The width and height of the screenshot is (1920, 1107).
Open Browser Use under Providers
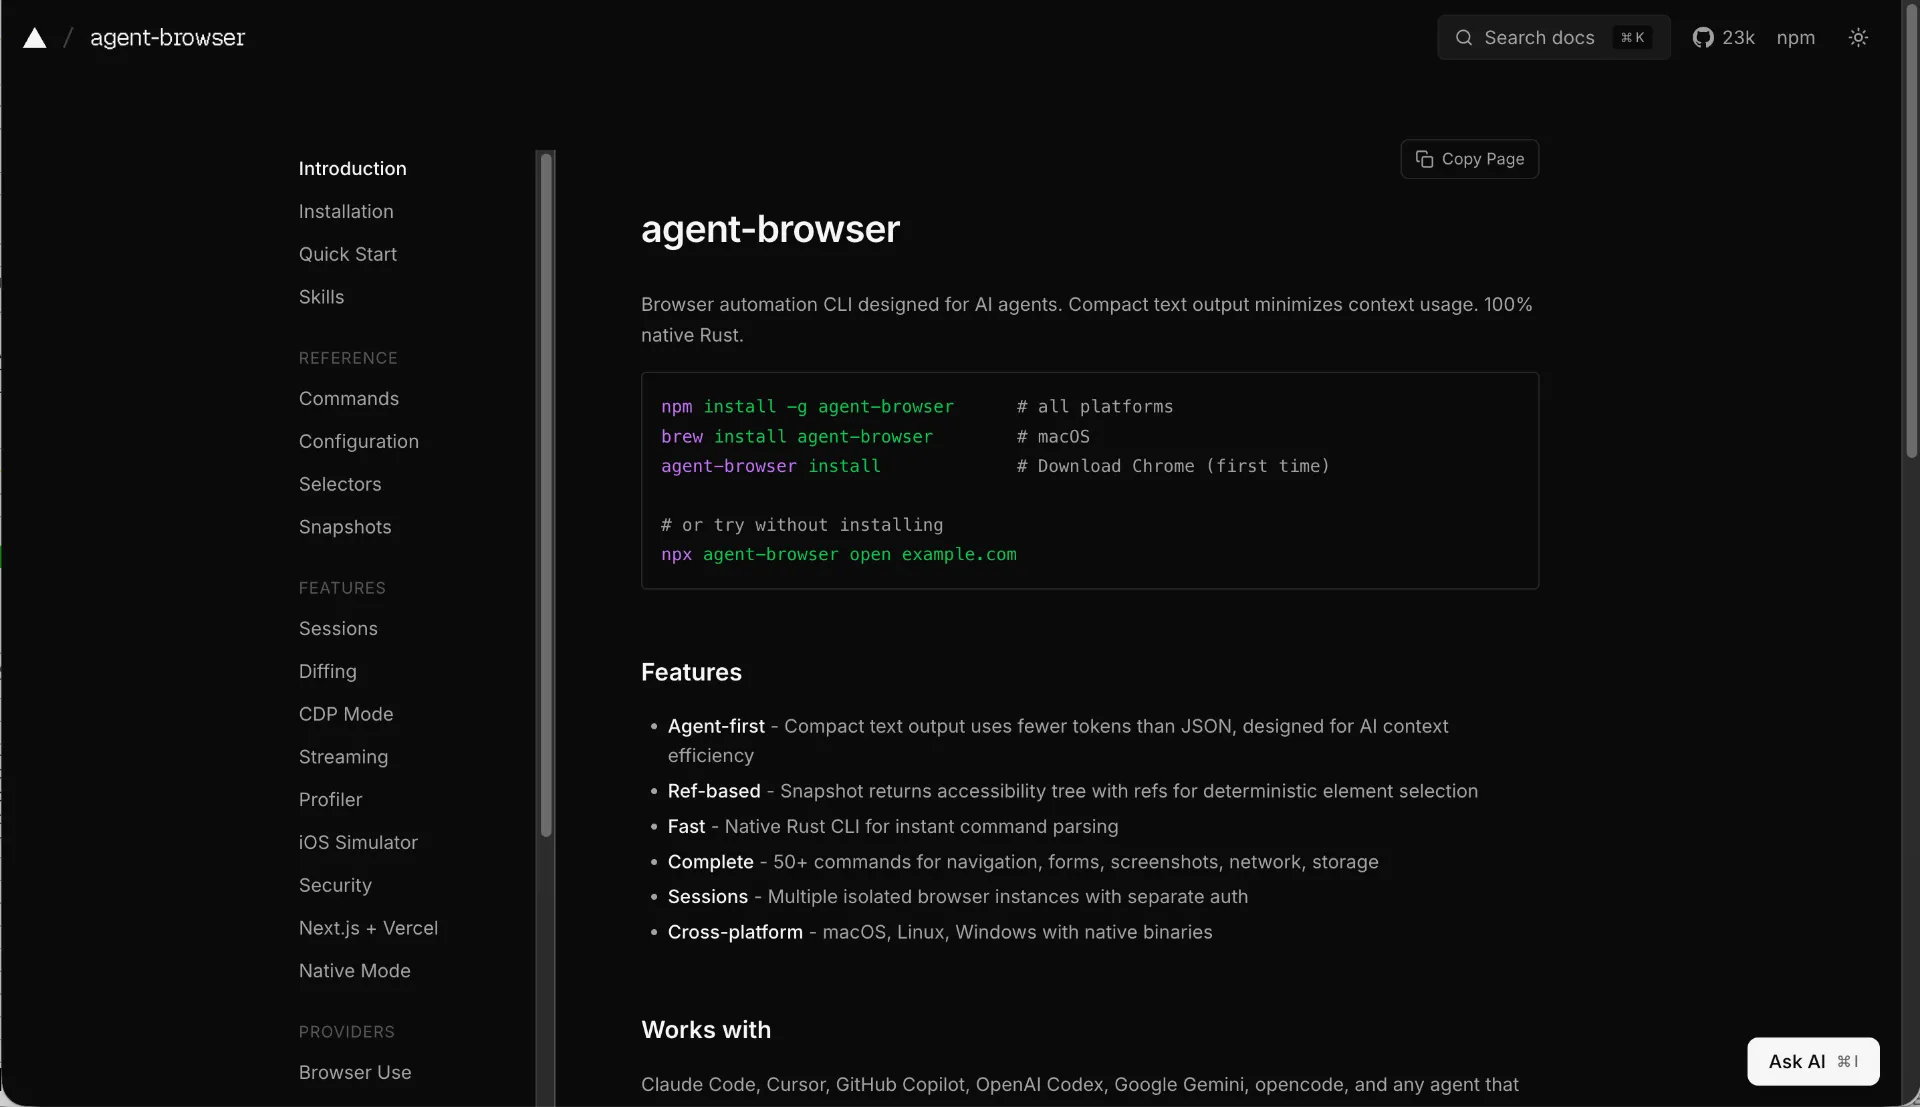pos(355,1072)
